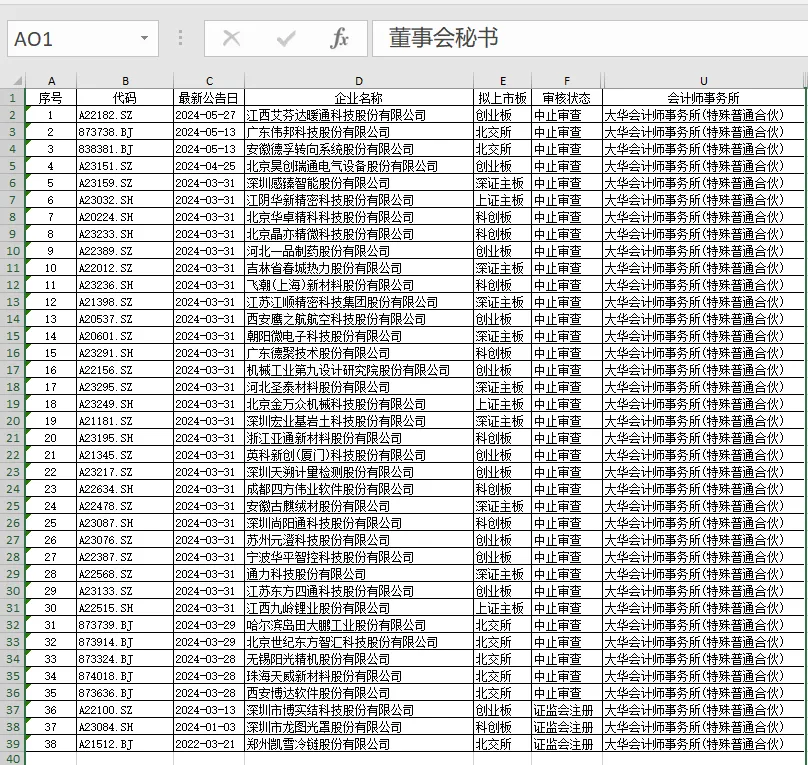Click cell 江阴华新精密科技股份有限公司
This screenshot has width=808, height=765.
tap(359, 200)
